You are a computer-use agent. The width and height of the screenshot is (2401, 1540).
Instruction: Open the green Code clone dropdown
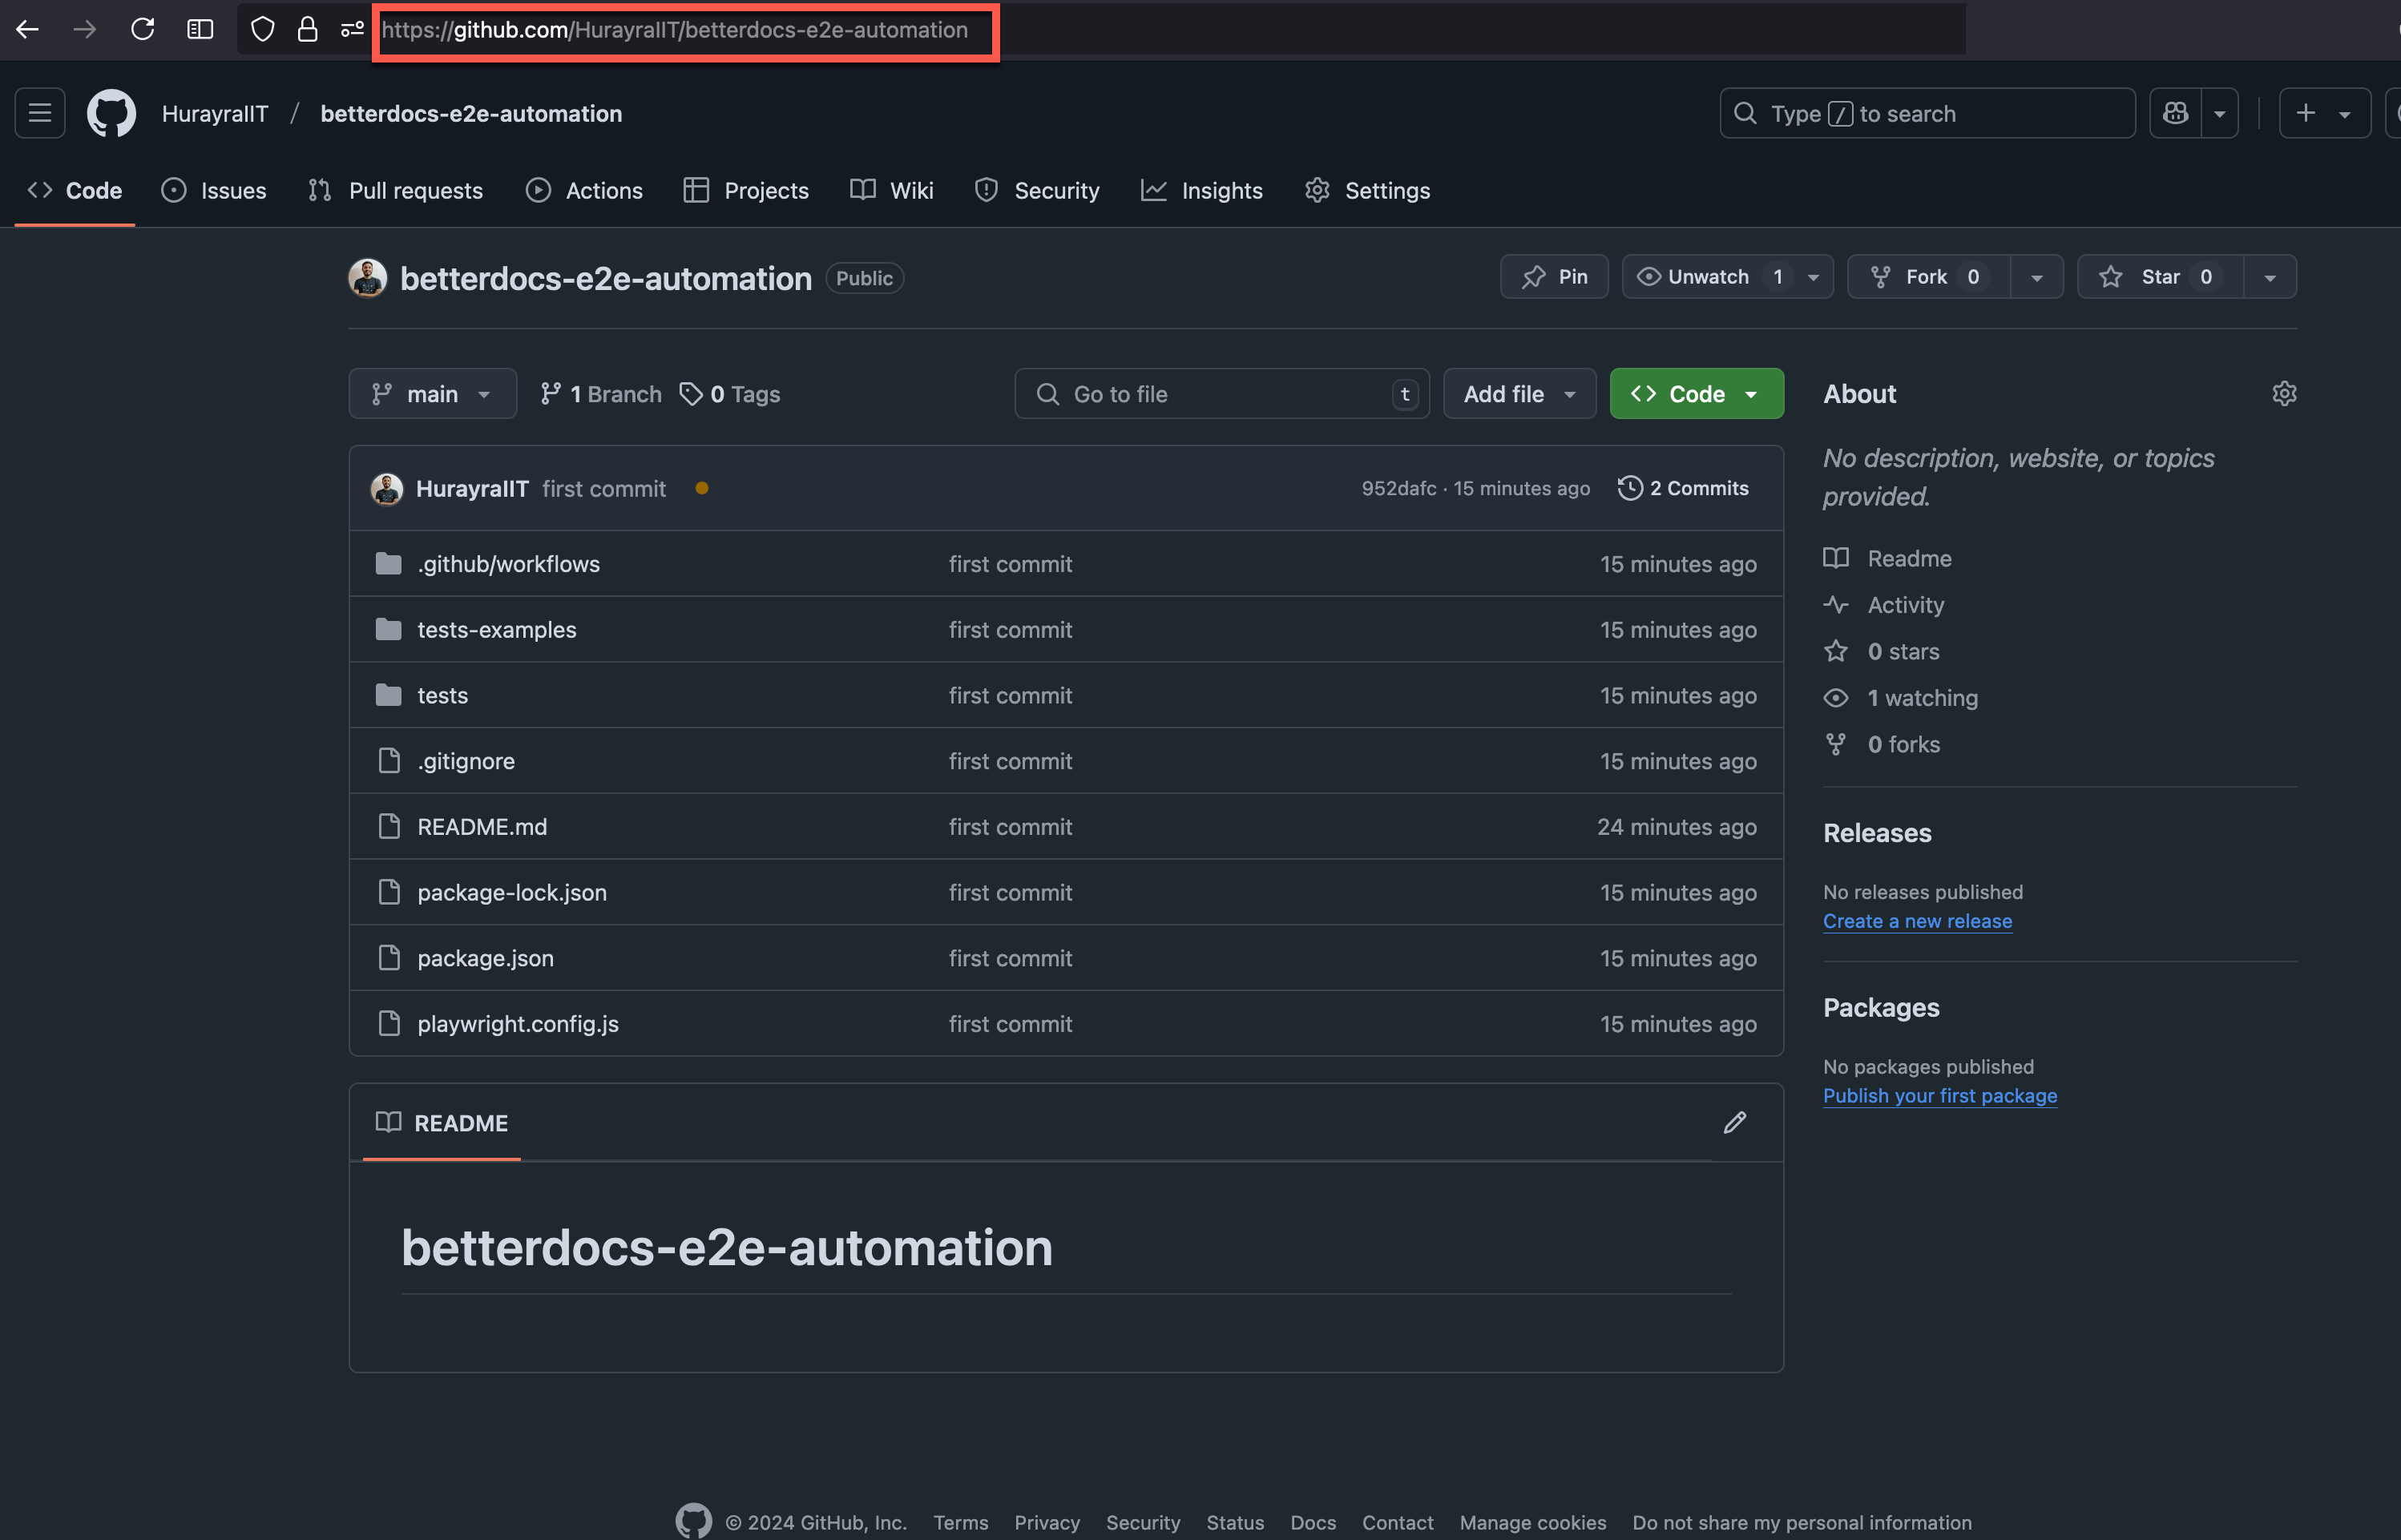click(1696, 393)
